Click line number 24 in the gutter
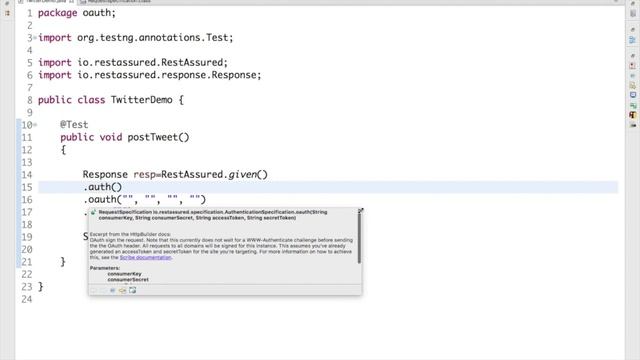This screenshot has height=360, width=640. pos(27,299)
